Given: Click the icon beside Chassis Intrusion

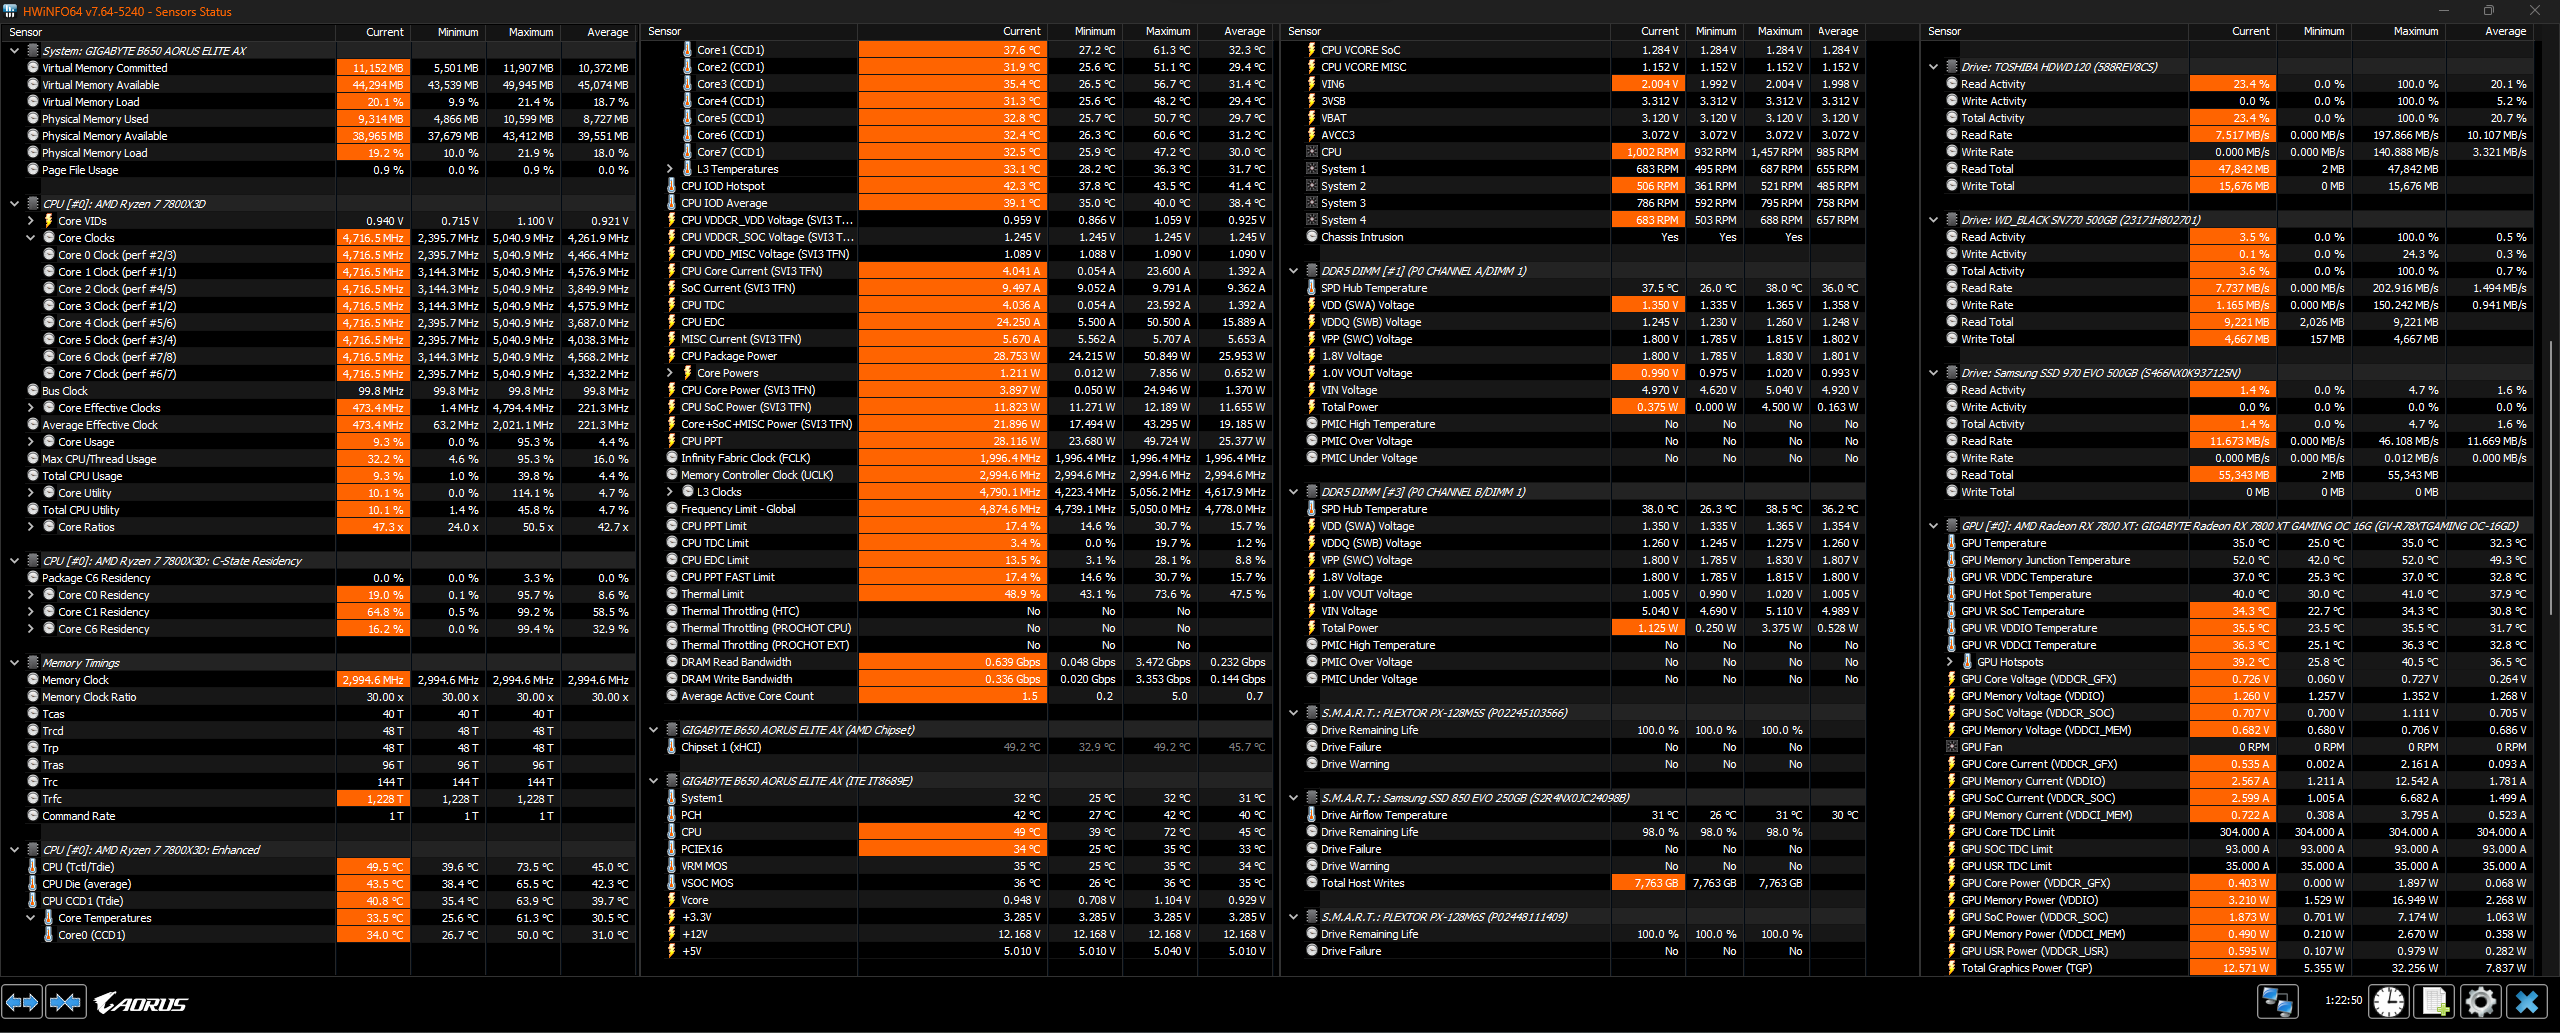Looking at the screenshot, I should [x=1312, y=237].
